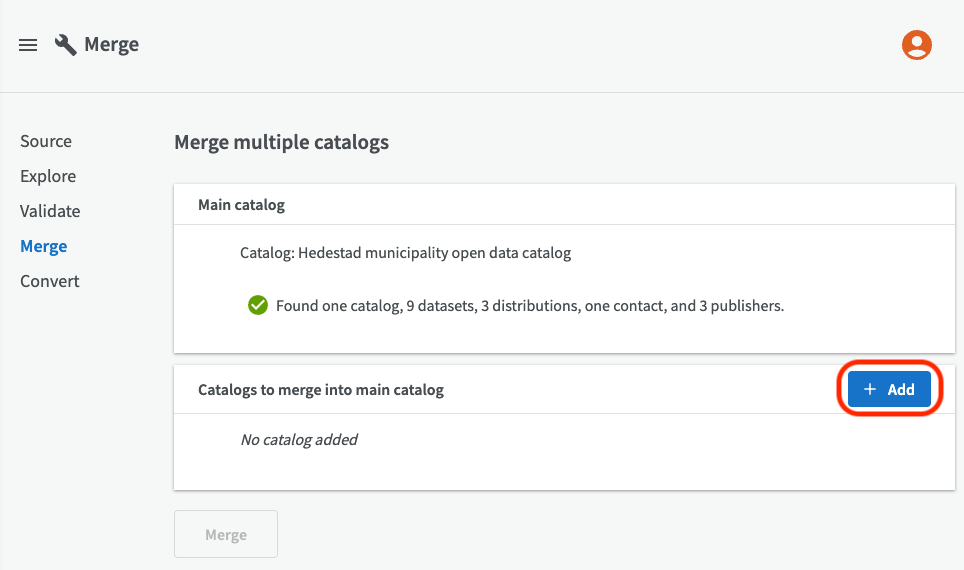Navigate to the Convert section
The image size is (964, 570).
coord(49,281)
